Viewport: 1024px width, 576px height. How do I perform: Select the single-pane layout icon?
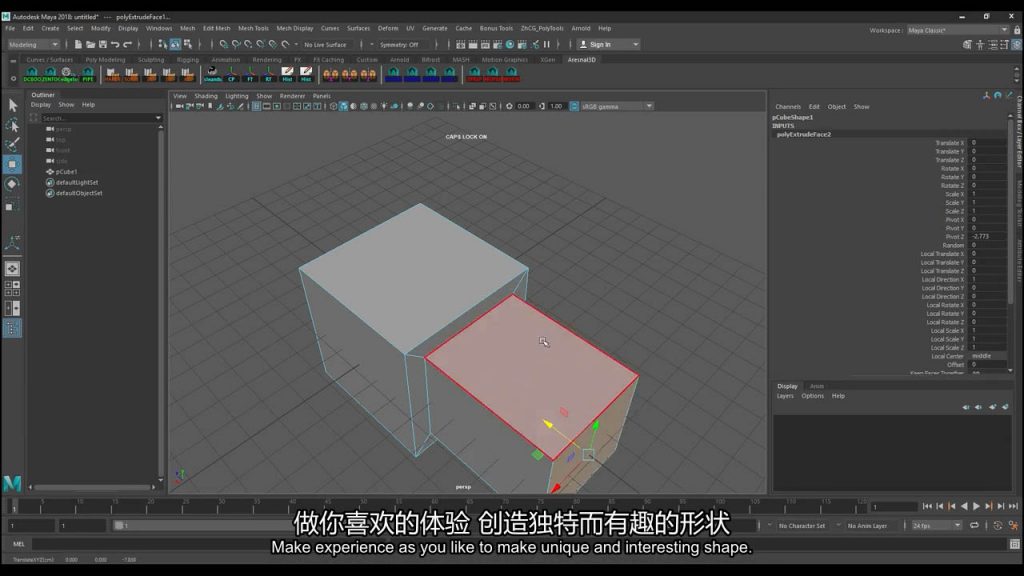click(x=12, y=268)
